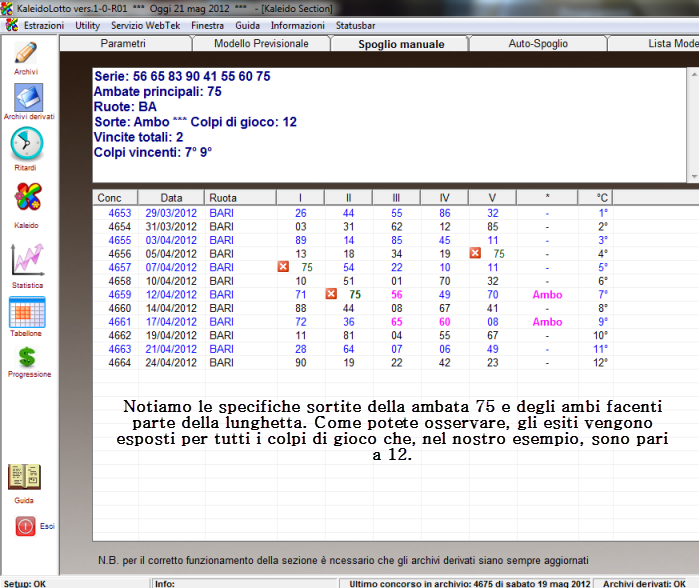Click the Tabellone grid icon
Image resolution: width=699 pixels, height=588 pixels.
[x=27, y=313]
